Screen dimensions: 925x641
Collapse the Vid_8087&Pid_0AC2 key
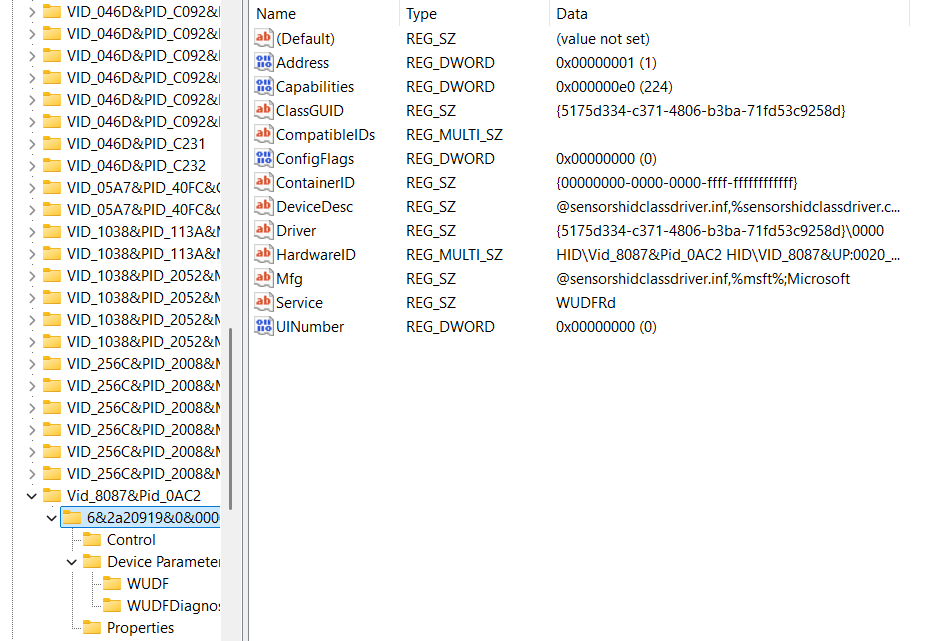point(32,496)
